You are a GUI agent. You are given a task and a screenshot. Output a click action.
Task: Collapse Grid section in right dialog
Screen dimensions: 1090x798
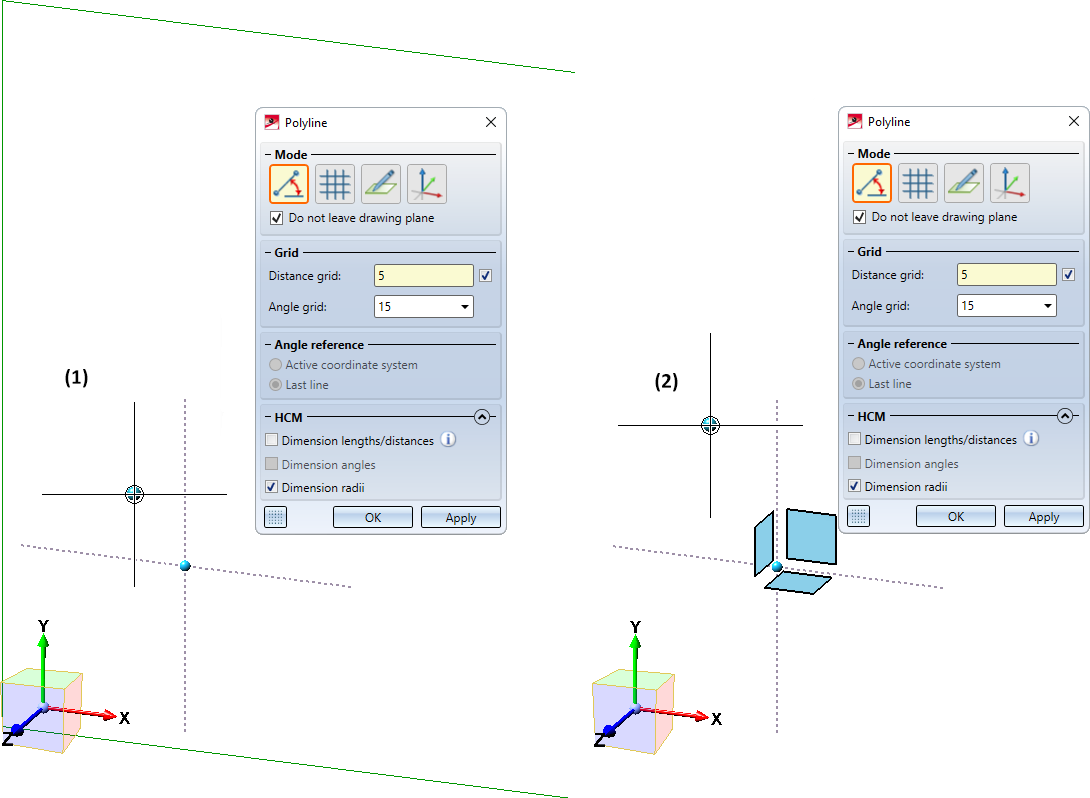pos(852,252)
